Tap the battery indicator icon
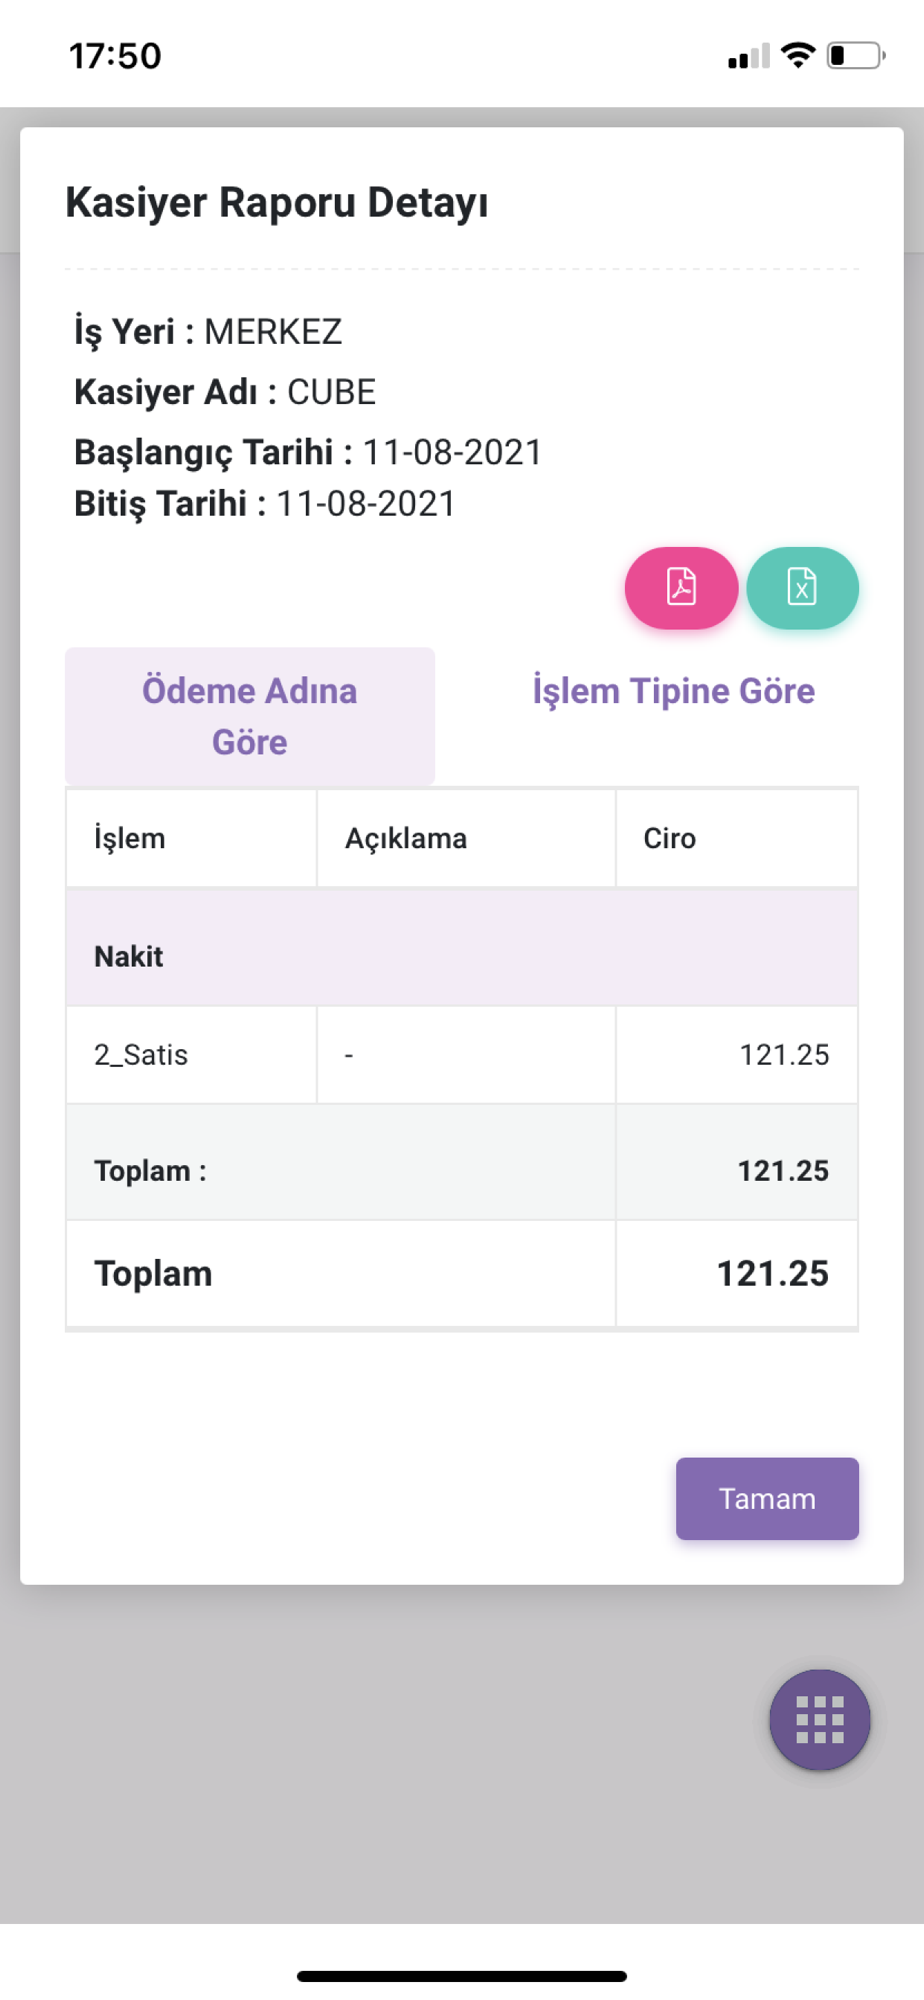Viewport: 924px width, 2000px height. (x=856, y=55)
